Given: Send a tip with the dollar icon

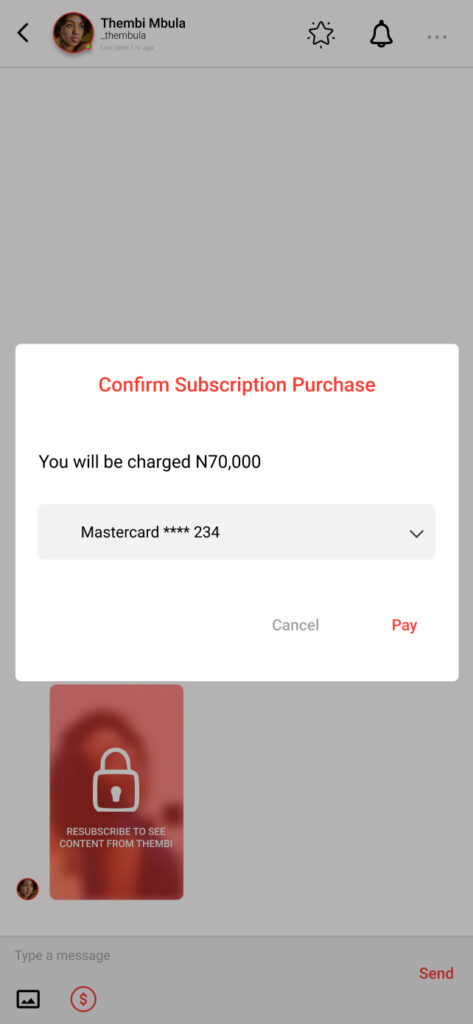Looking at the screenshot, I should coord(84,999).
